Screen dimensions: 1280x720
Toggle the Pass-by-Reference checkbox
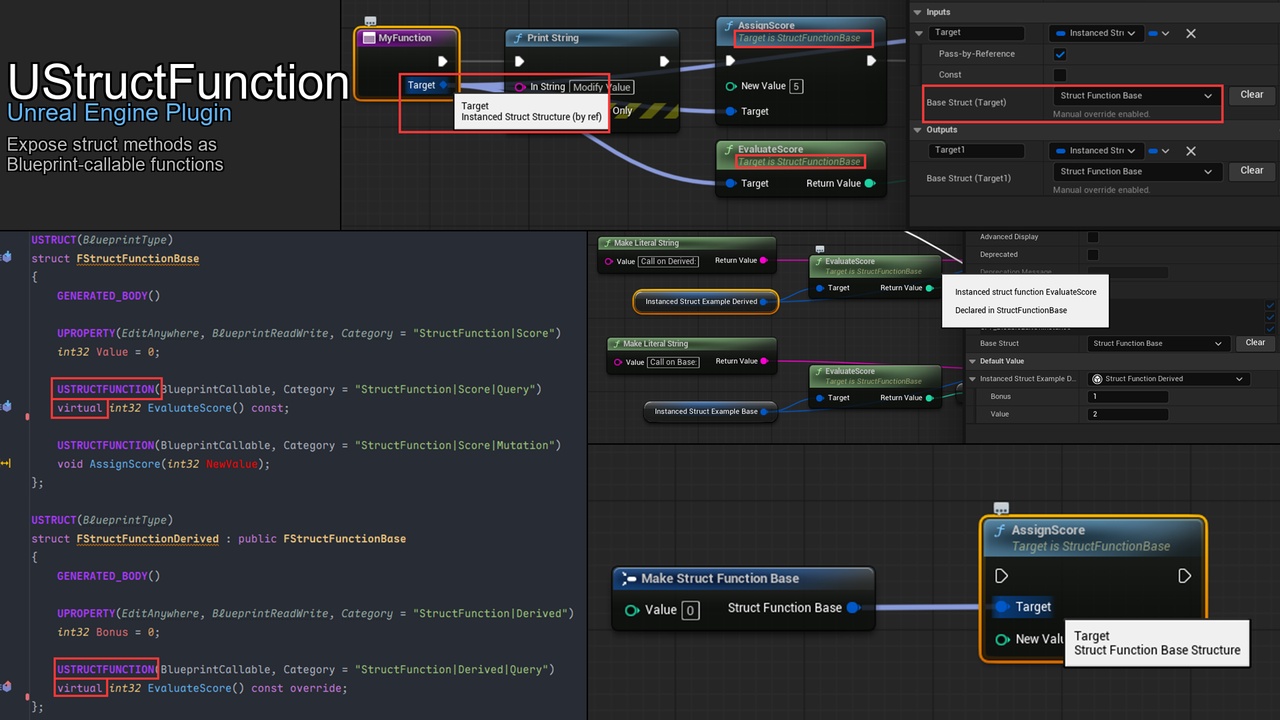point(1060,54)
